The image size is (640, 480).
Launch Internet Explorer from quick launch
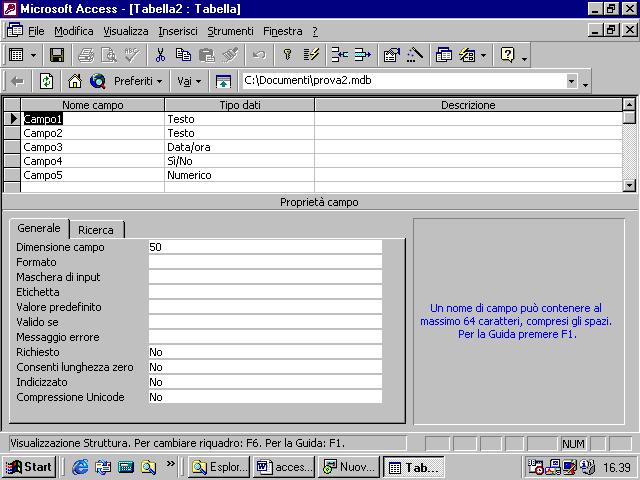point(80,467)
